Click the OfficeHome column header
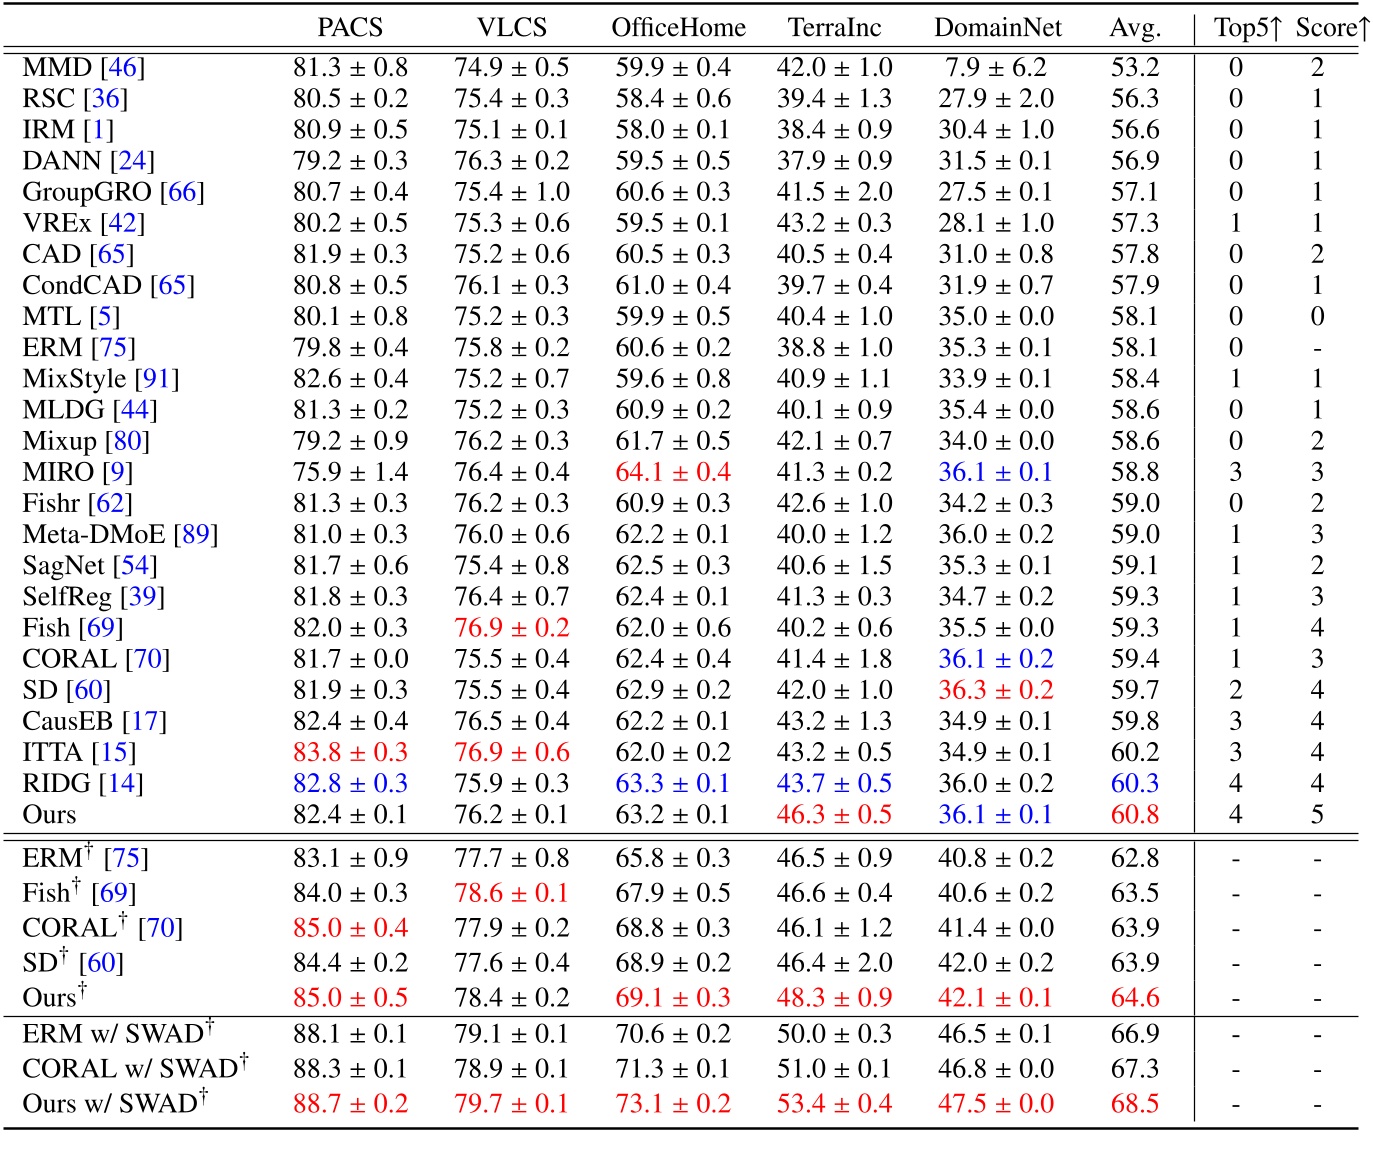 (678, 27)
